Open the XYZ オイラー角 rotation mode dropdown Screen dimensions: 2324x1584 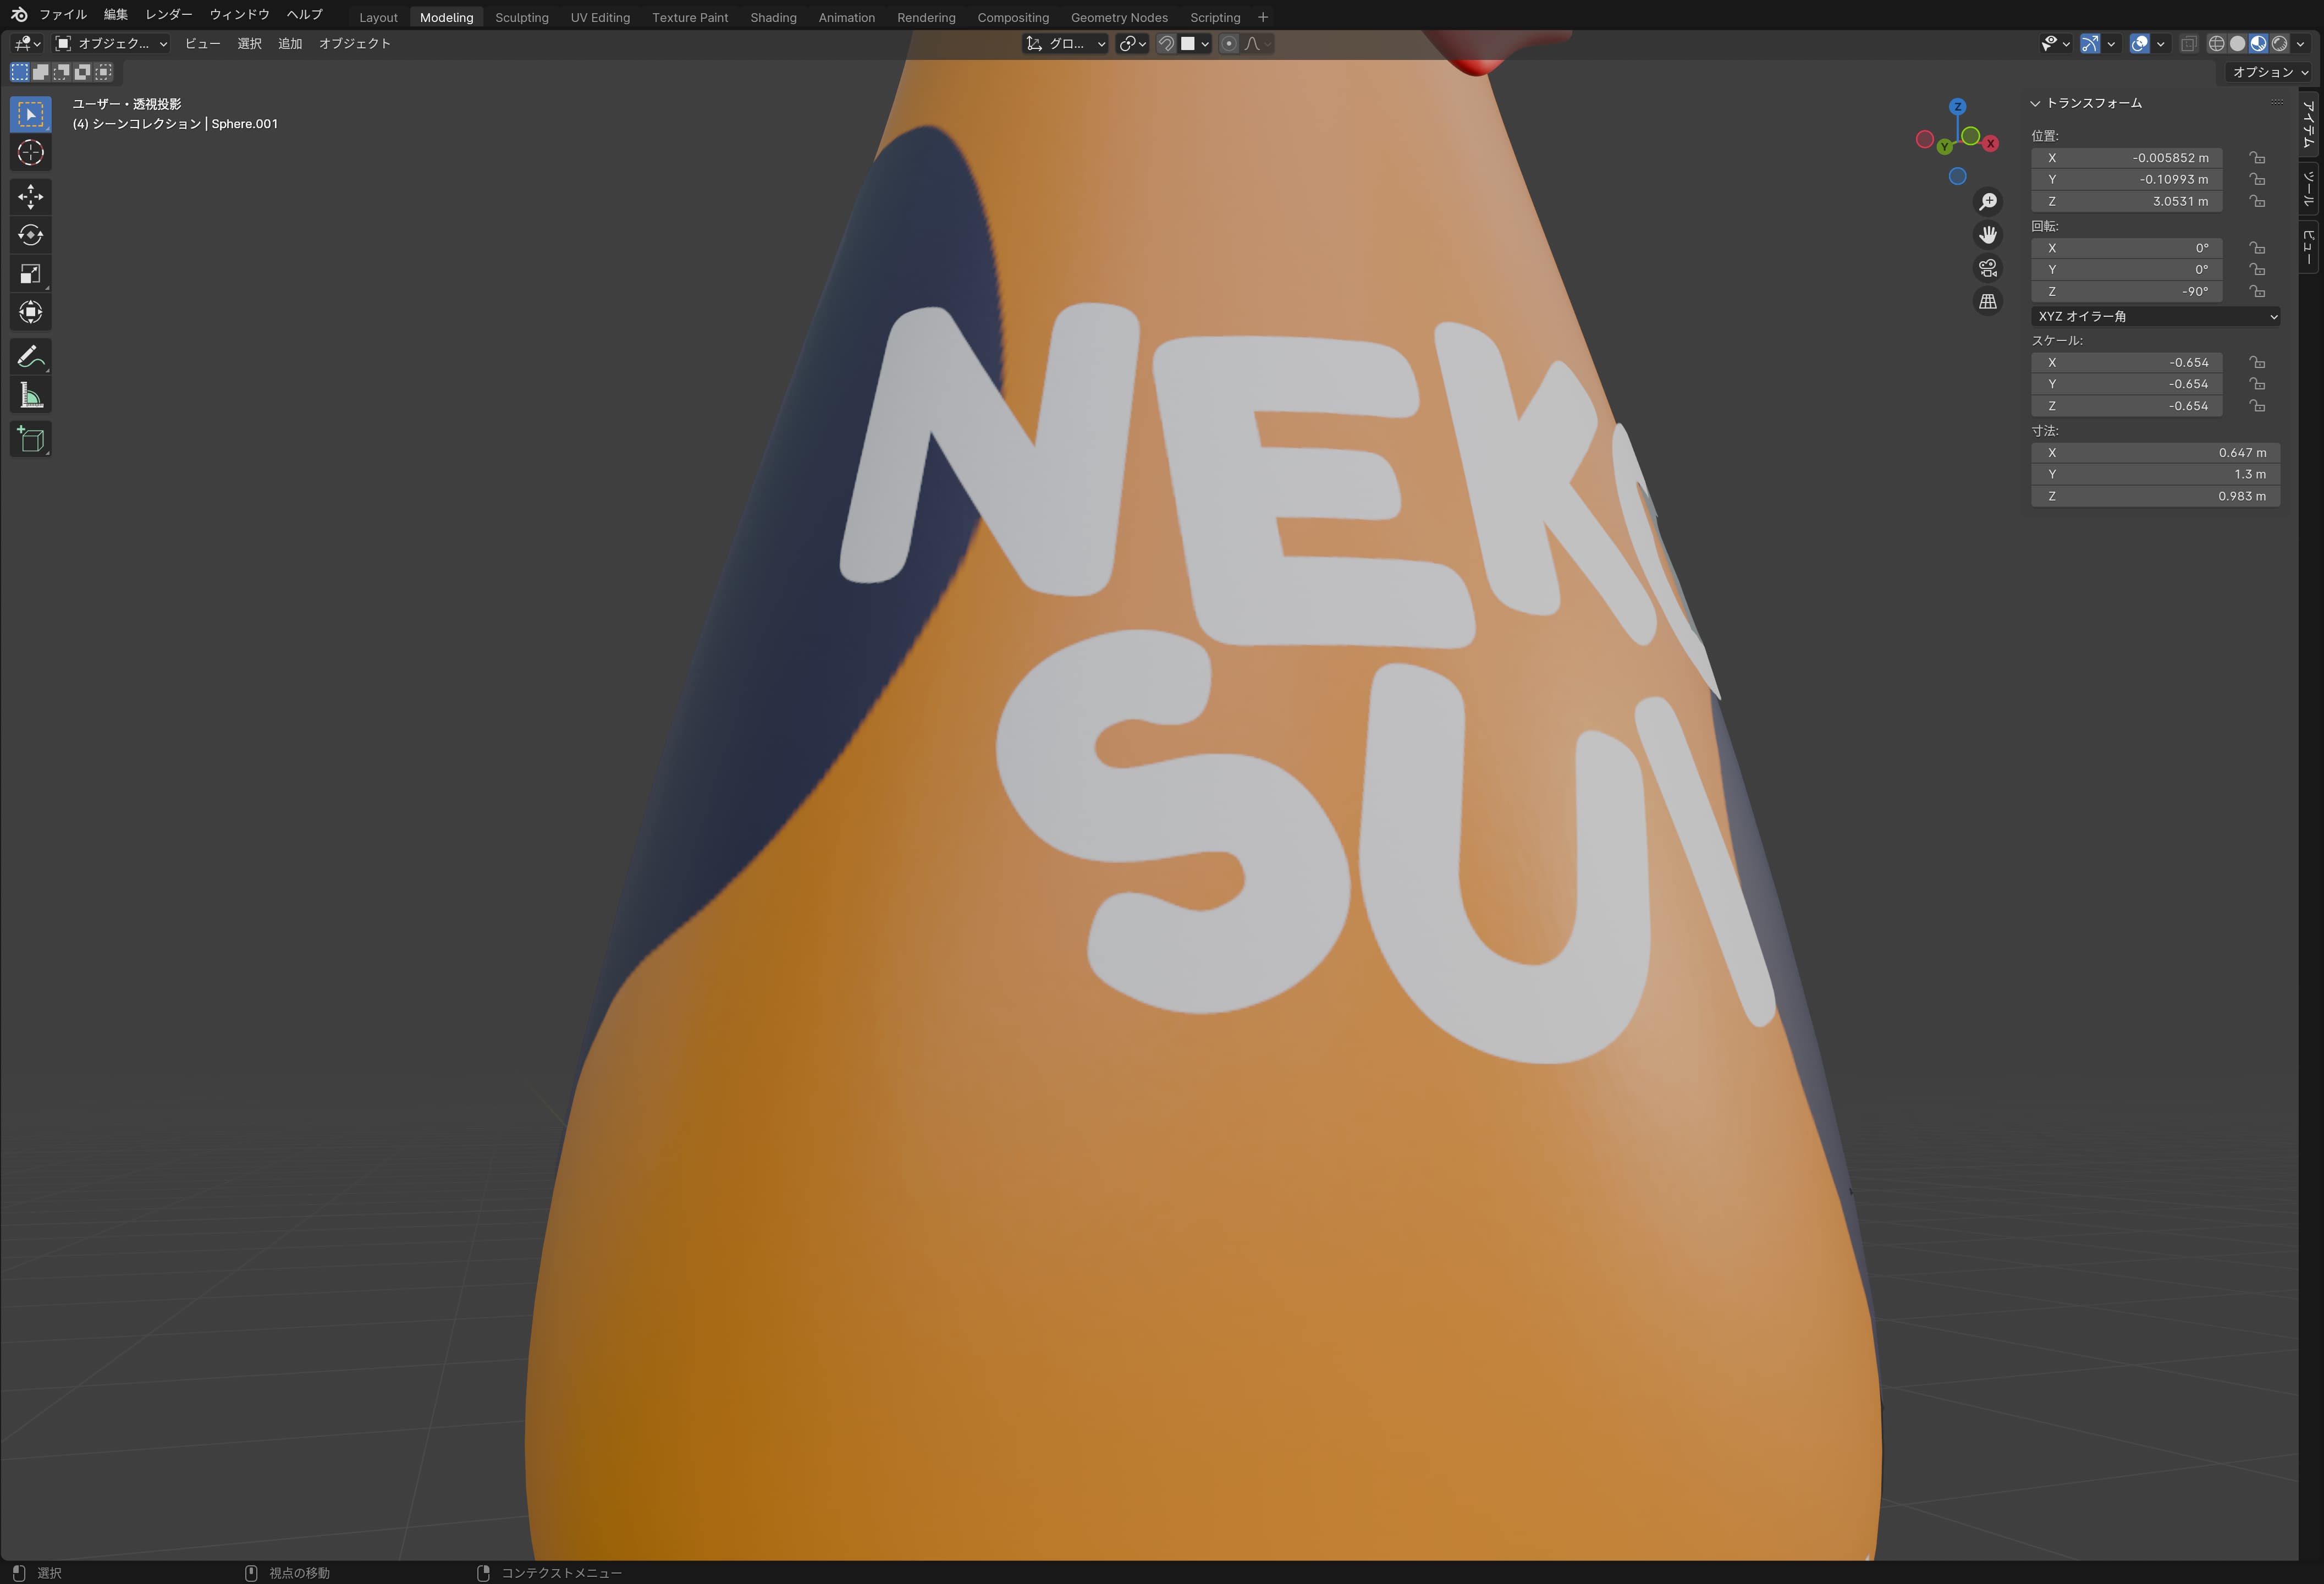coord(2155,316)
